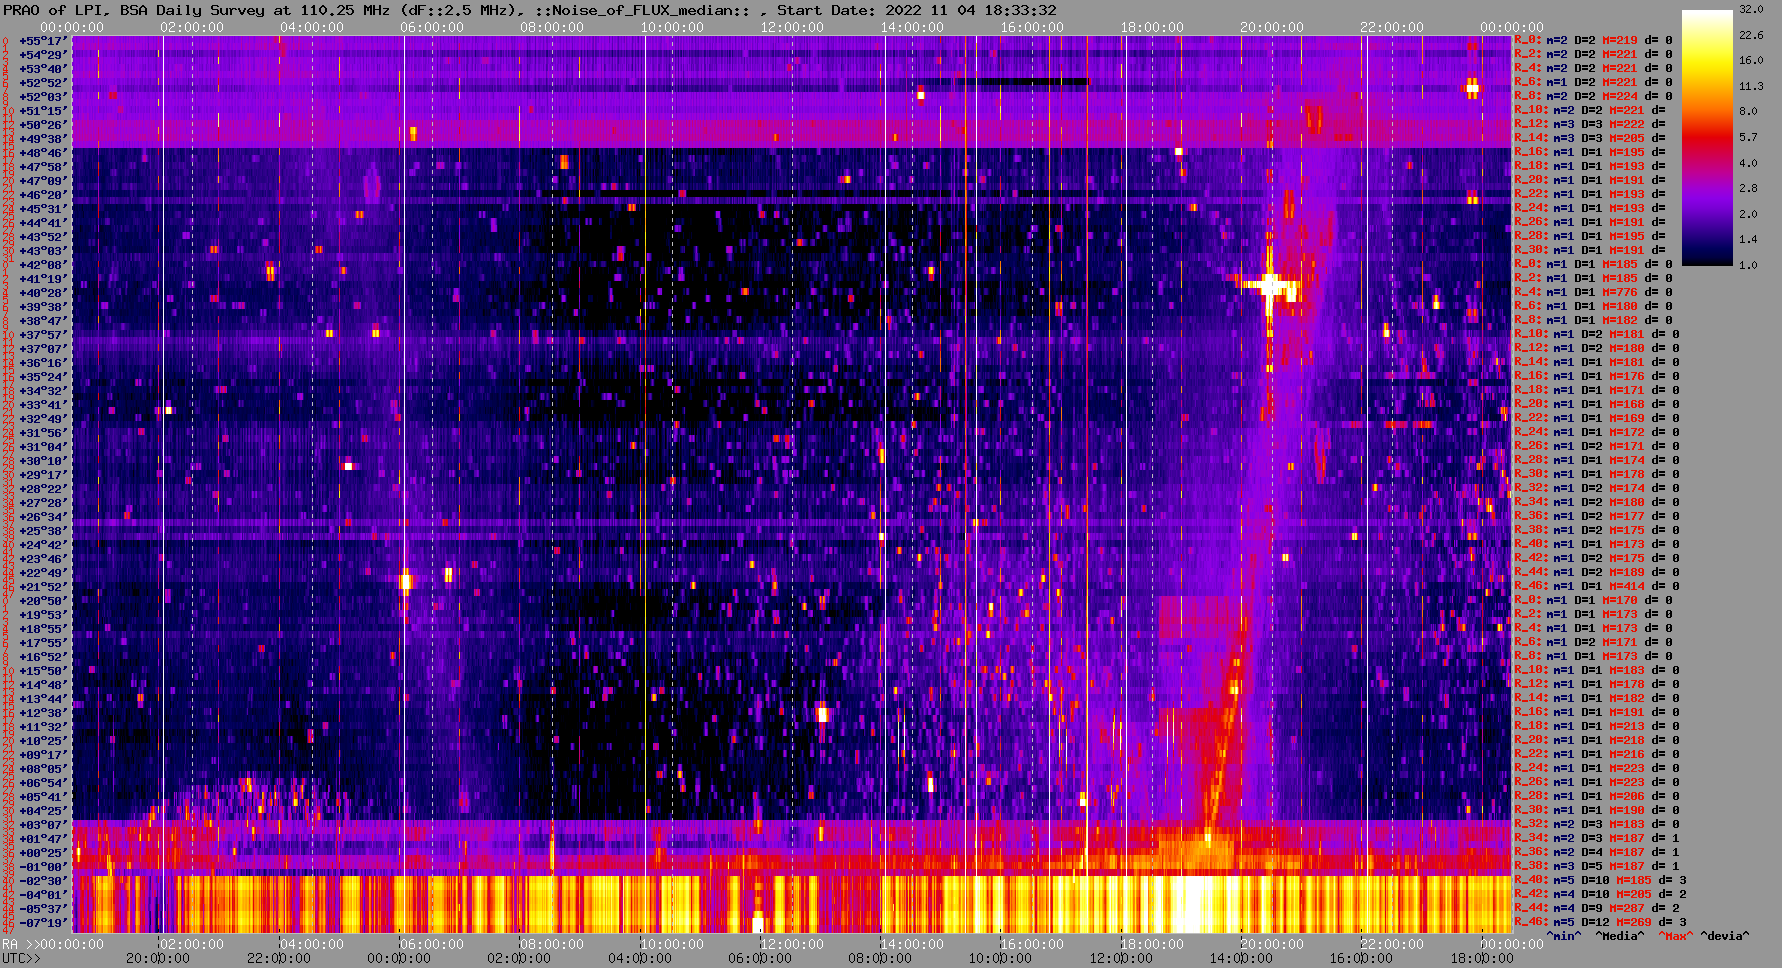The height and width of the screenshot is (968, 1782).
Task: Click the color scale gradient bar
Action: click(1707, 138)
